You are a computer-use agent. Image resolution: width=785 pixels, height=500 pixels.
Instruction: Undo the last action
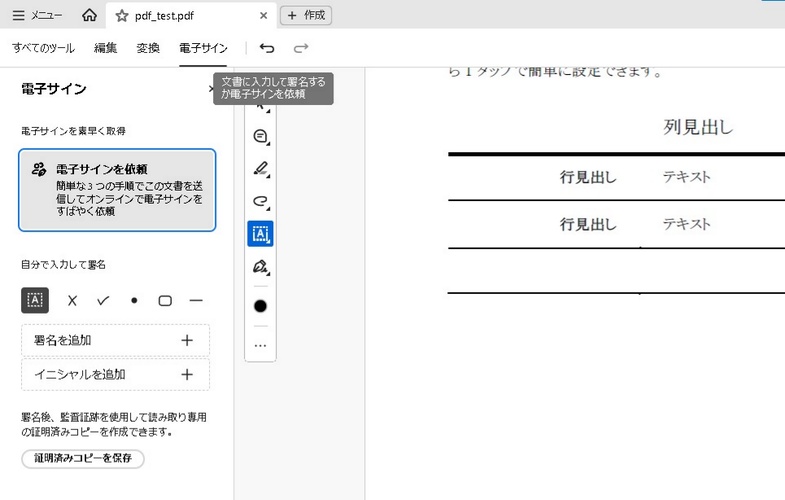click(267, 48)
